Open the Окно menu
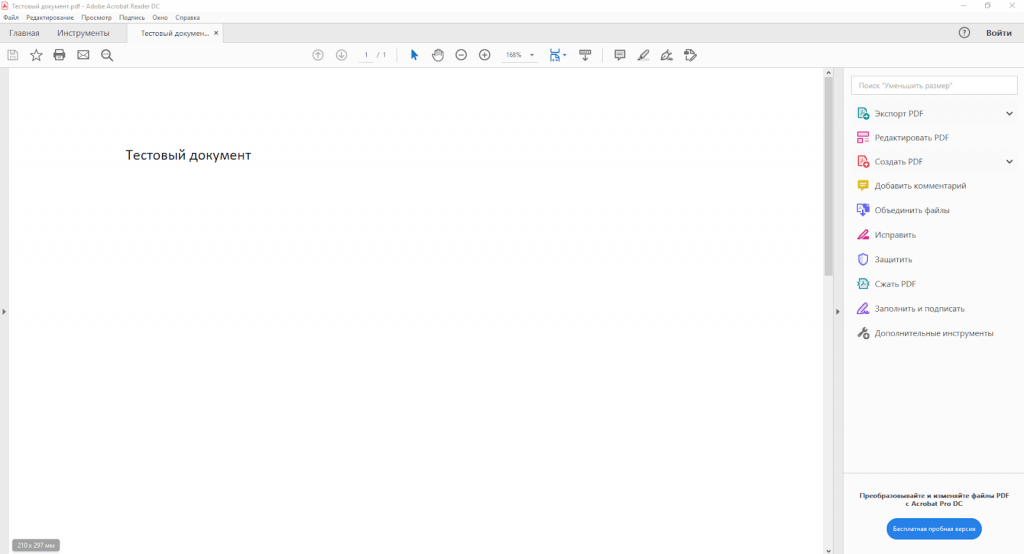 tap(160, 18)
